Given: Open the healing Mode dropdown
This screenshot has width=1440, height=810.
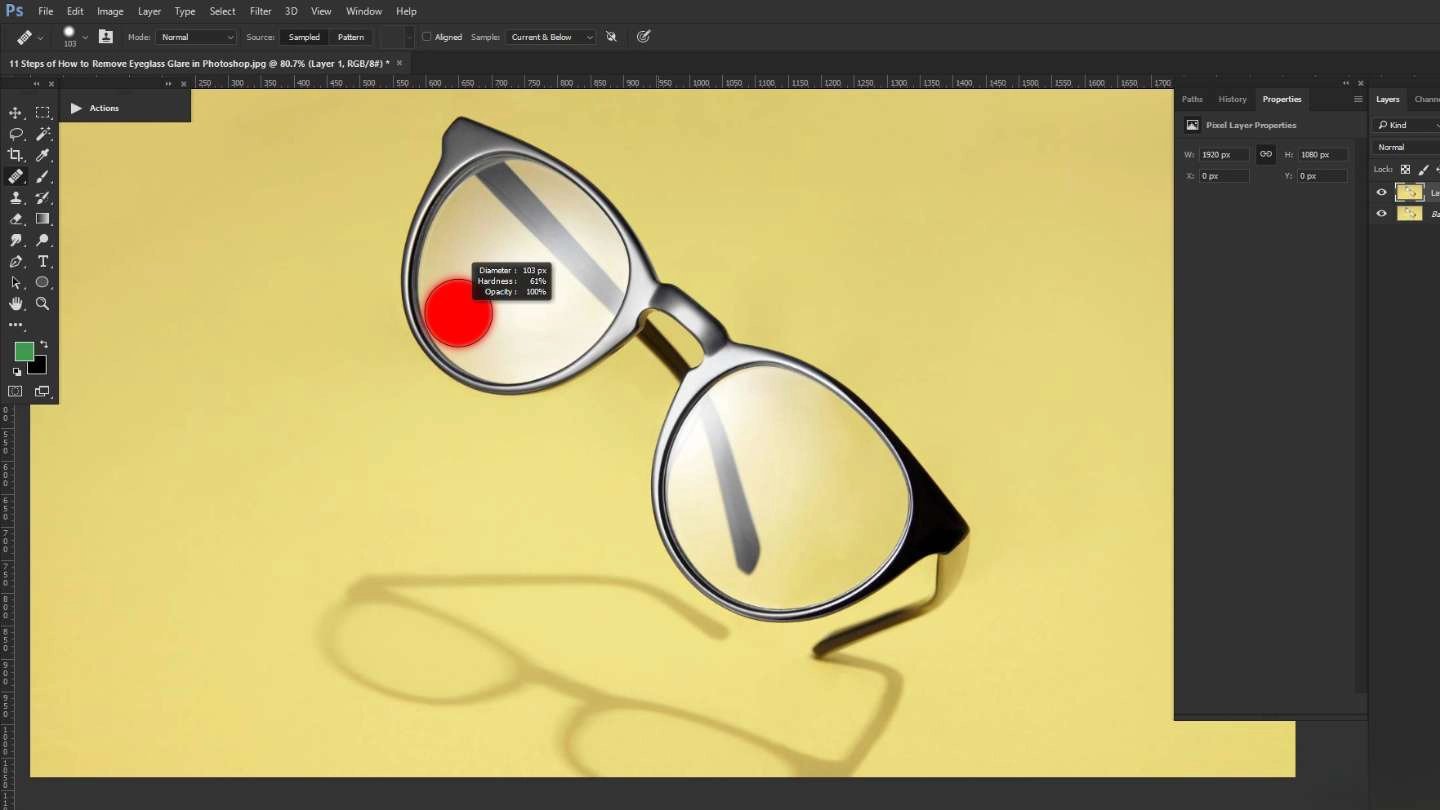Looking at the screenshot, I should [x=196, y=37].
